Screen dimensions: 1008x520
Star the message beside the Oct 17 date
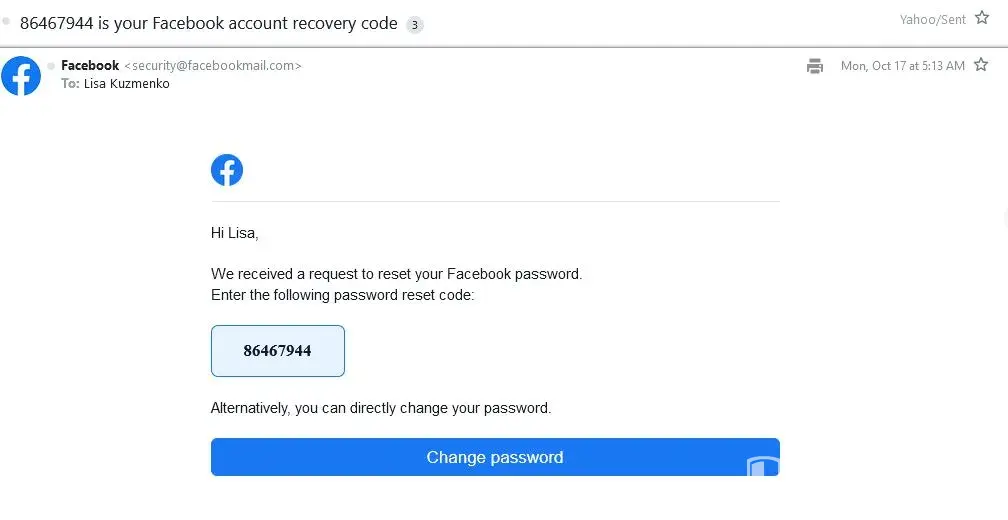pos(981,66)
